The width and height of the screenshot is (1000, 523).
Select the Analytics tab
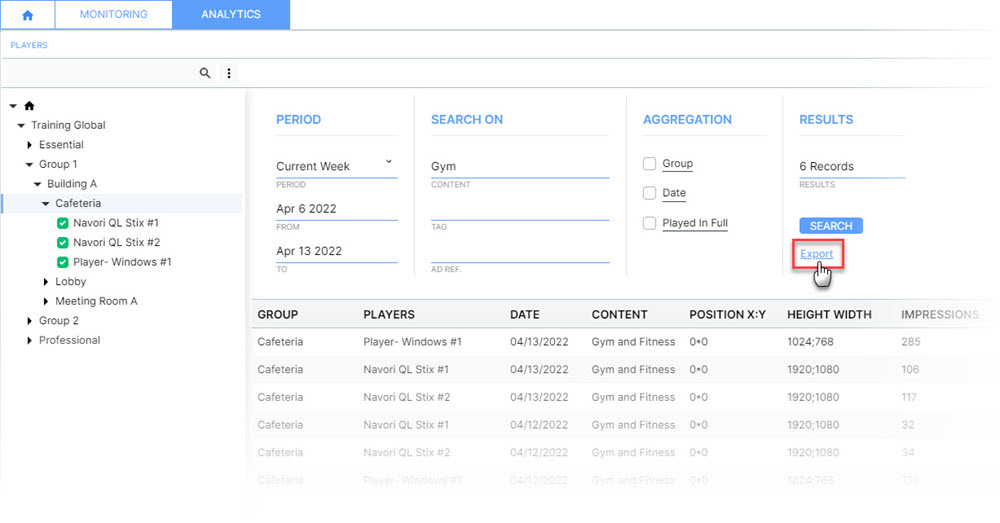230,15
